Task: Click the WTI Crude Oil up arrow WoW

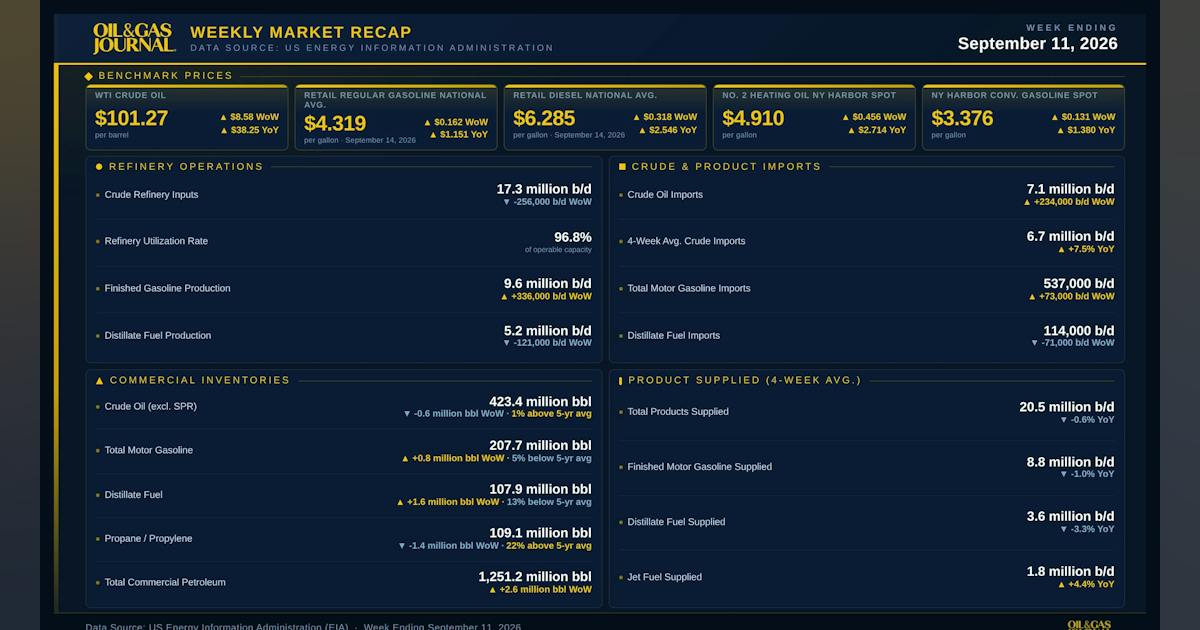Action: (x=223, y=117)
